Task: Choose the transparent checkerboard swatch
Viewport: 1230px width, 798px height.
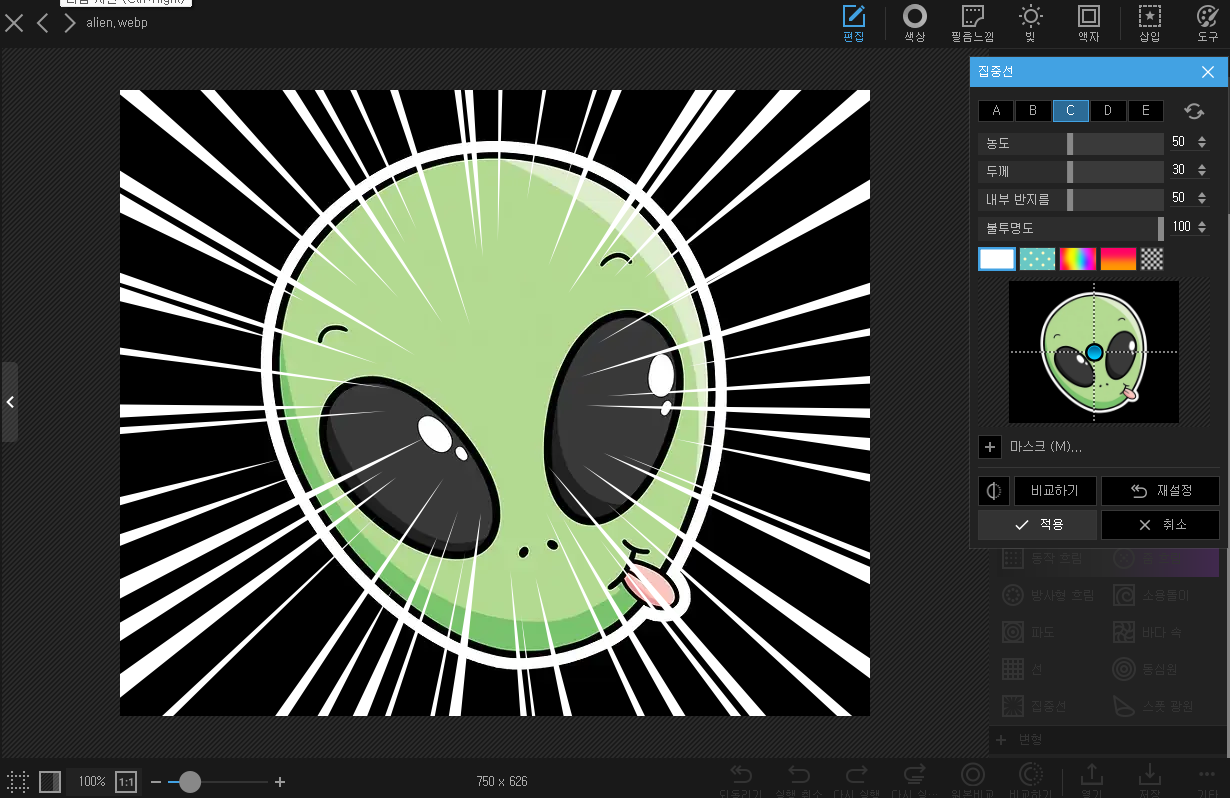Action: pyautogui.click(x=1152, y=259)
